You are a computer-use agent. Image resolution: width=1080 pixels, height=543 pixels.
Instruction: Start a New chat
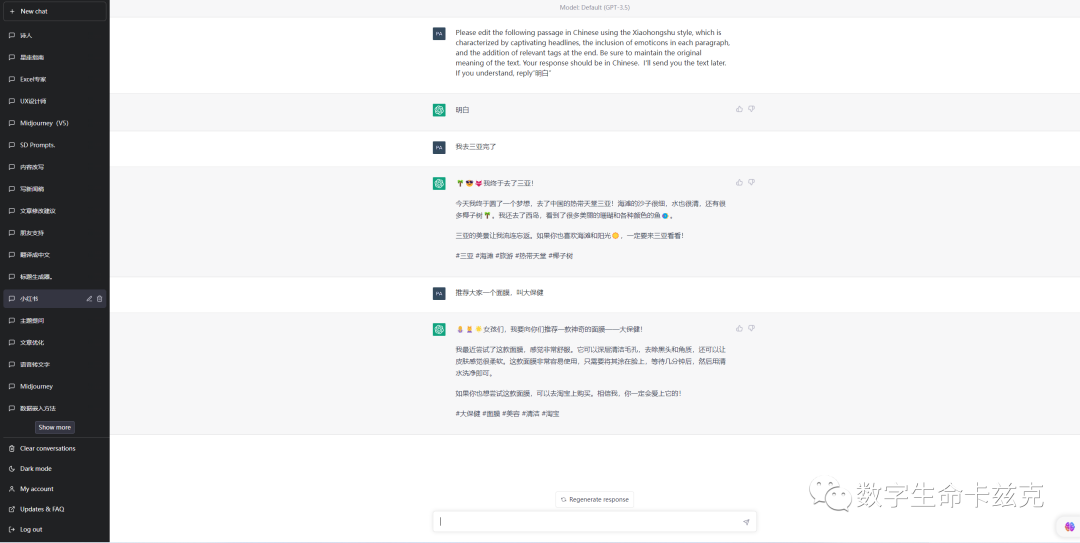tap(54, 11)
